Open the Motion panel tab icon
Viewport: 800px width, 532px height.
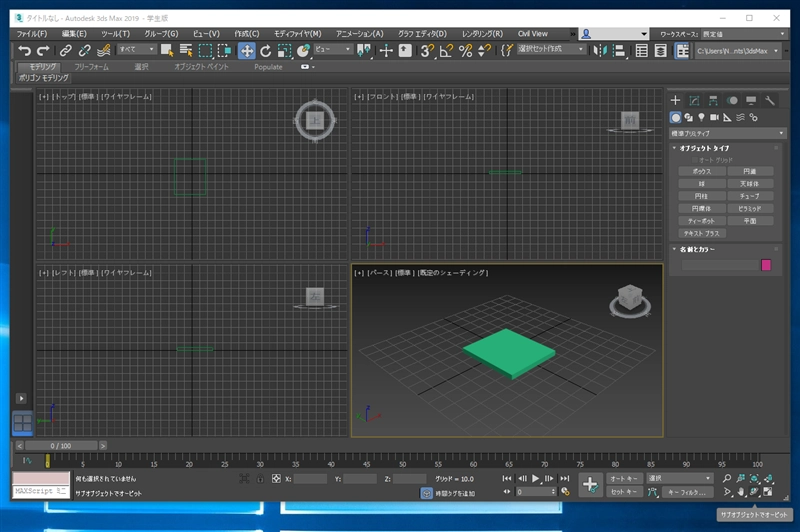[x=732, y=100]
